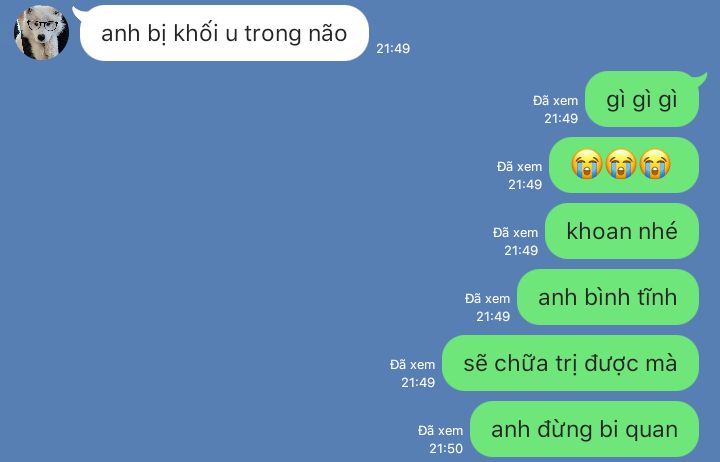This screenshot has height=462, width=720.
Task: Click 'Đã xem' status beside 'khoan nhé'
Action: coord(515,233)
